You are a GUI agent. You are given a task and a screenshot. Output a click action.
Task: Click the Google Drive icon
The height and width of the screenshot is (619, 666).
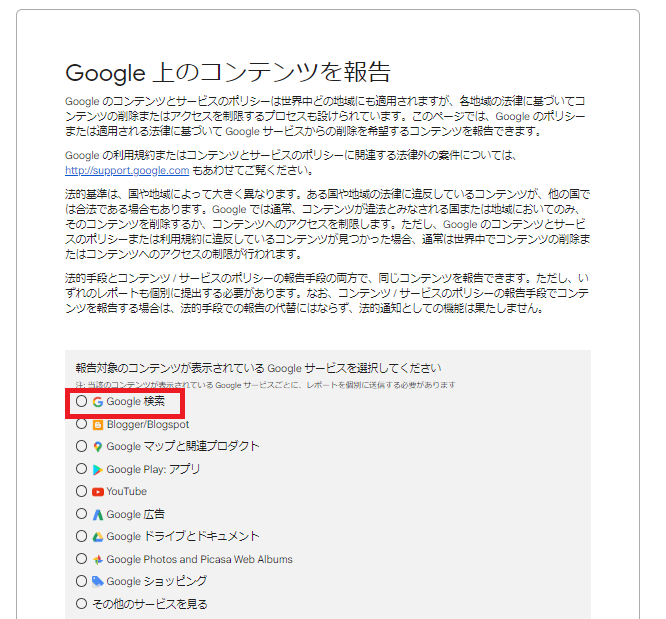pos(98,537)
